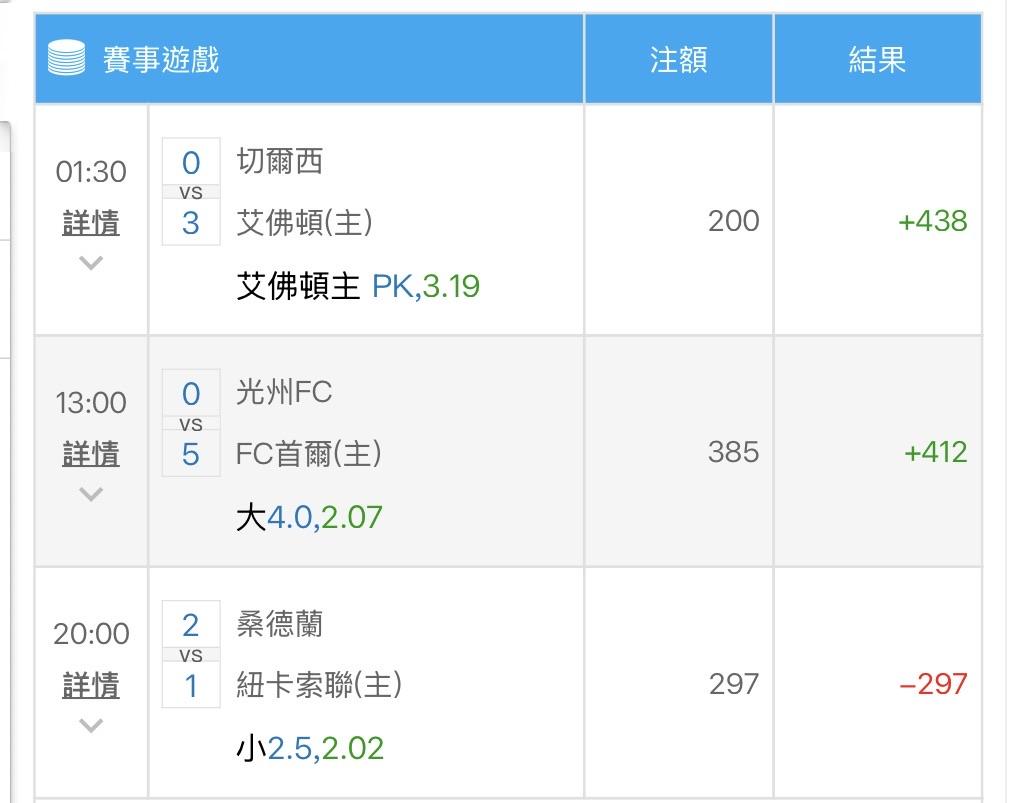
Task: Click the 注額 column header
Action: point(678,60)
